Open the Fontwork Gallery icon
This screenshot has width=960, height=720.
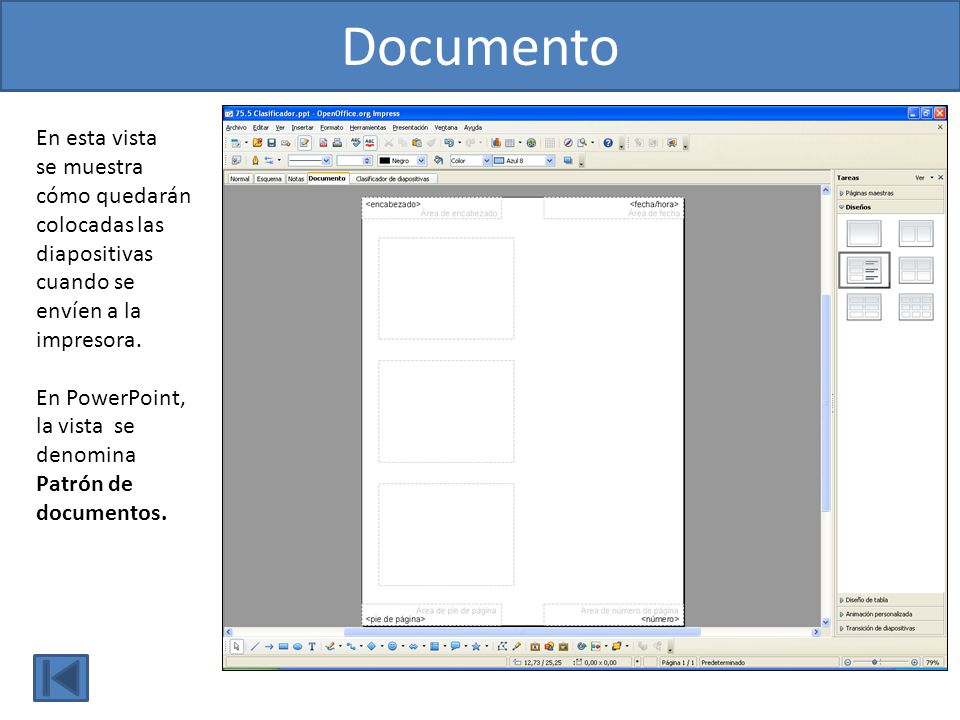coord(534,647)
